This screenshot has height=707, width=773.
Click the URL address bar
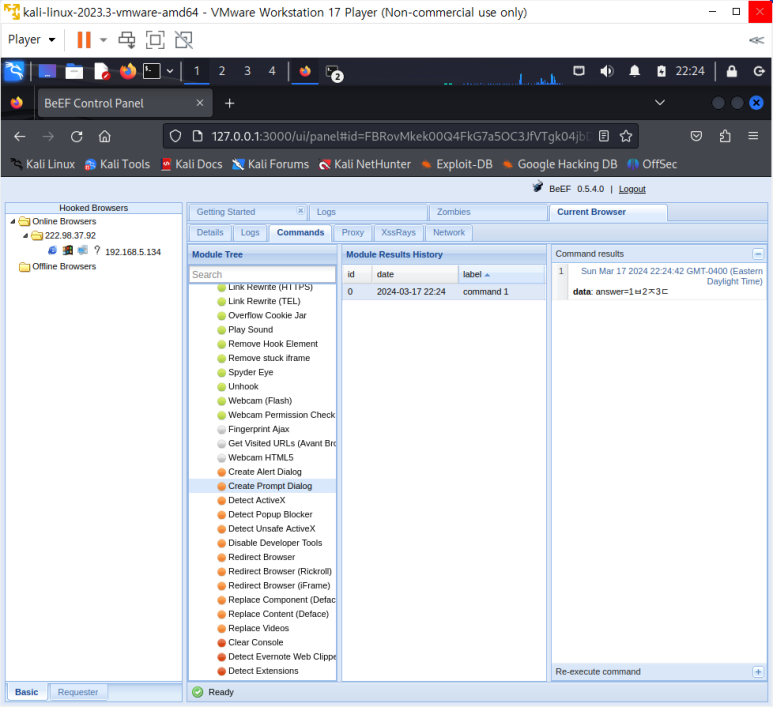click(x=400, y=137)
